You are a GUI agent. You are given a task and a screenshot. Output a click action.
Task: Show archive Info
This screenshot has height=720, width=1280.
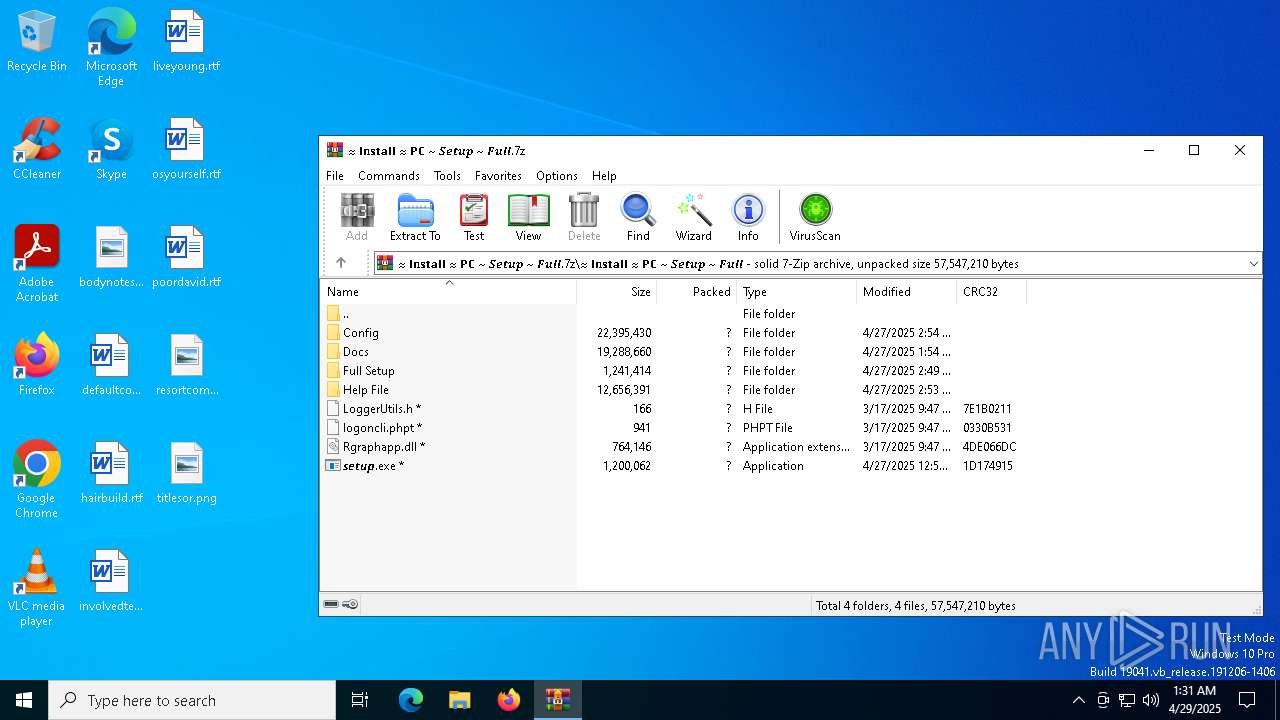[x=748, y=217]
